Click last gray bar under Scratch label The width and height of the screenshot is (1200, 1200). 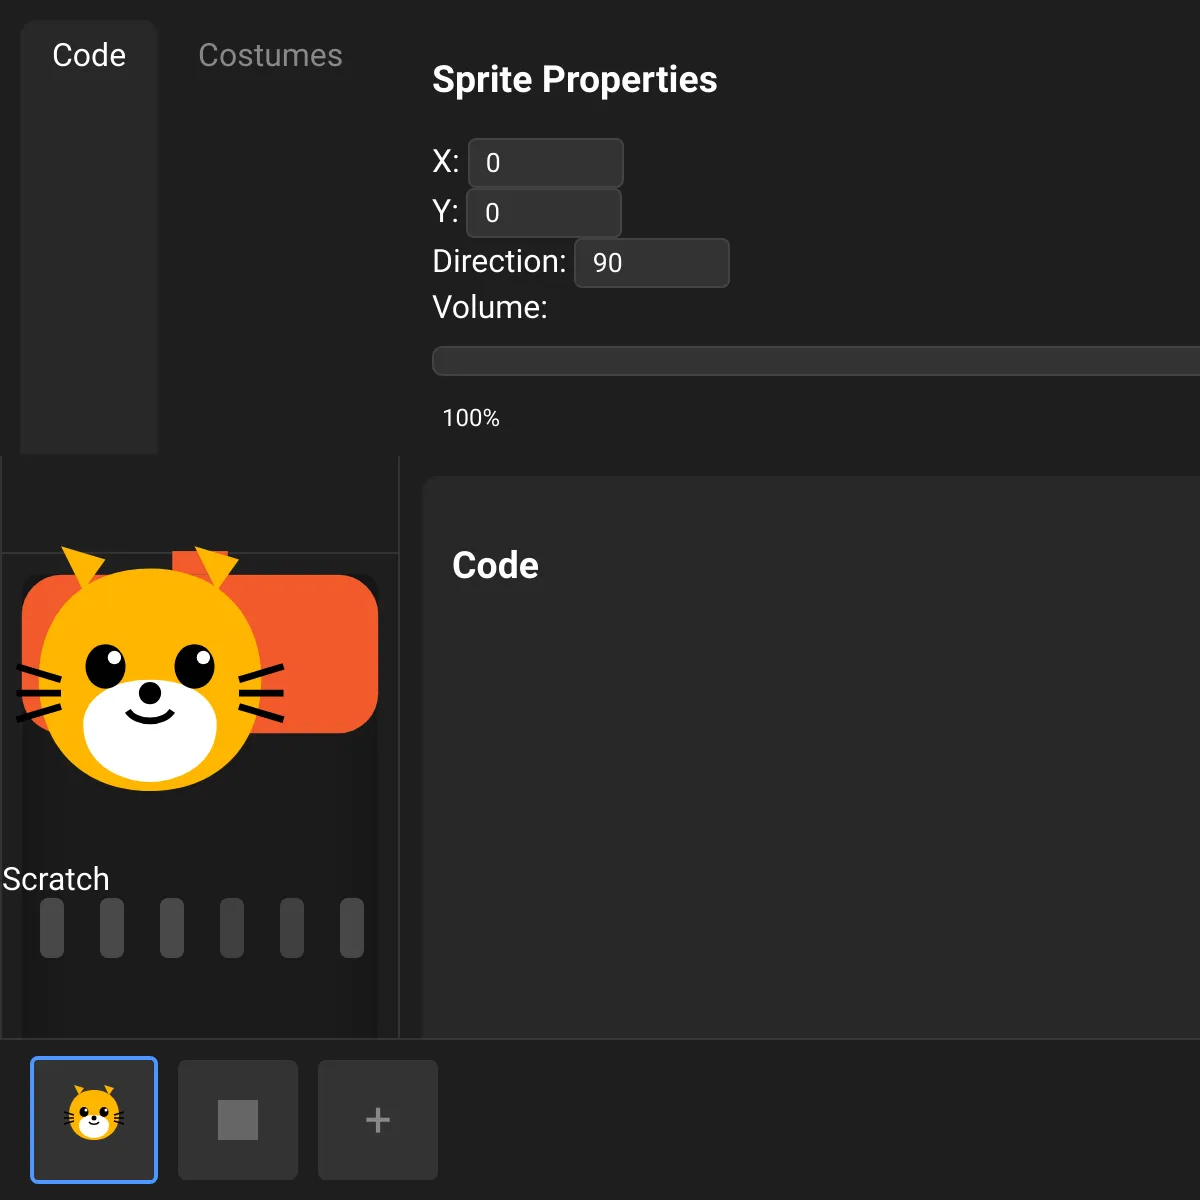click(352, 928)
